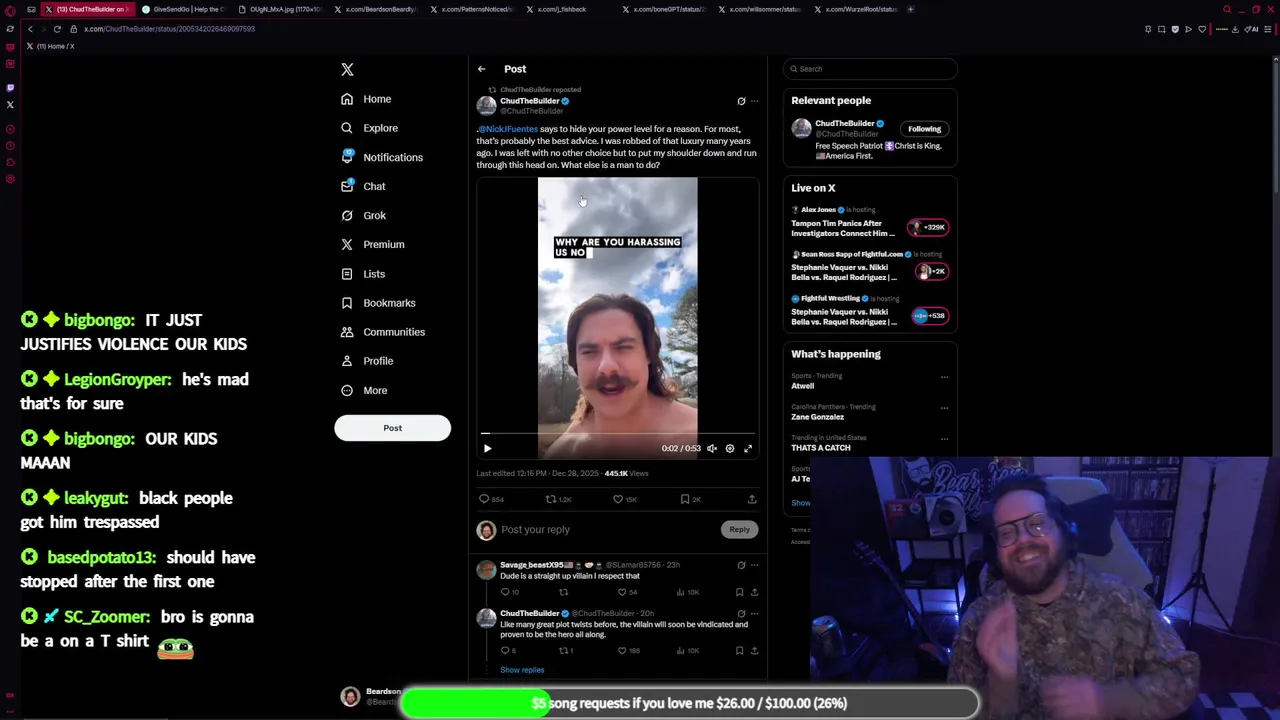Open options for the Atwell trend
Image resolution: width=1280 pixels, height=720 pixels.
(944, 377)
